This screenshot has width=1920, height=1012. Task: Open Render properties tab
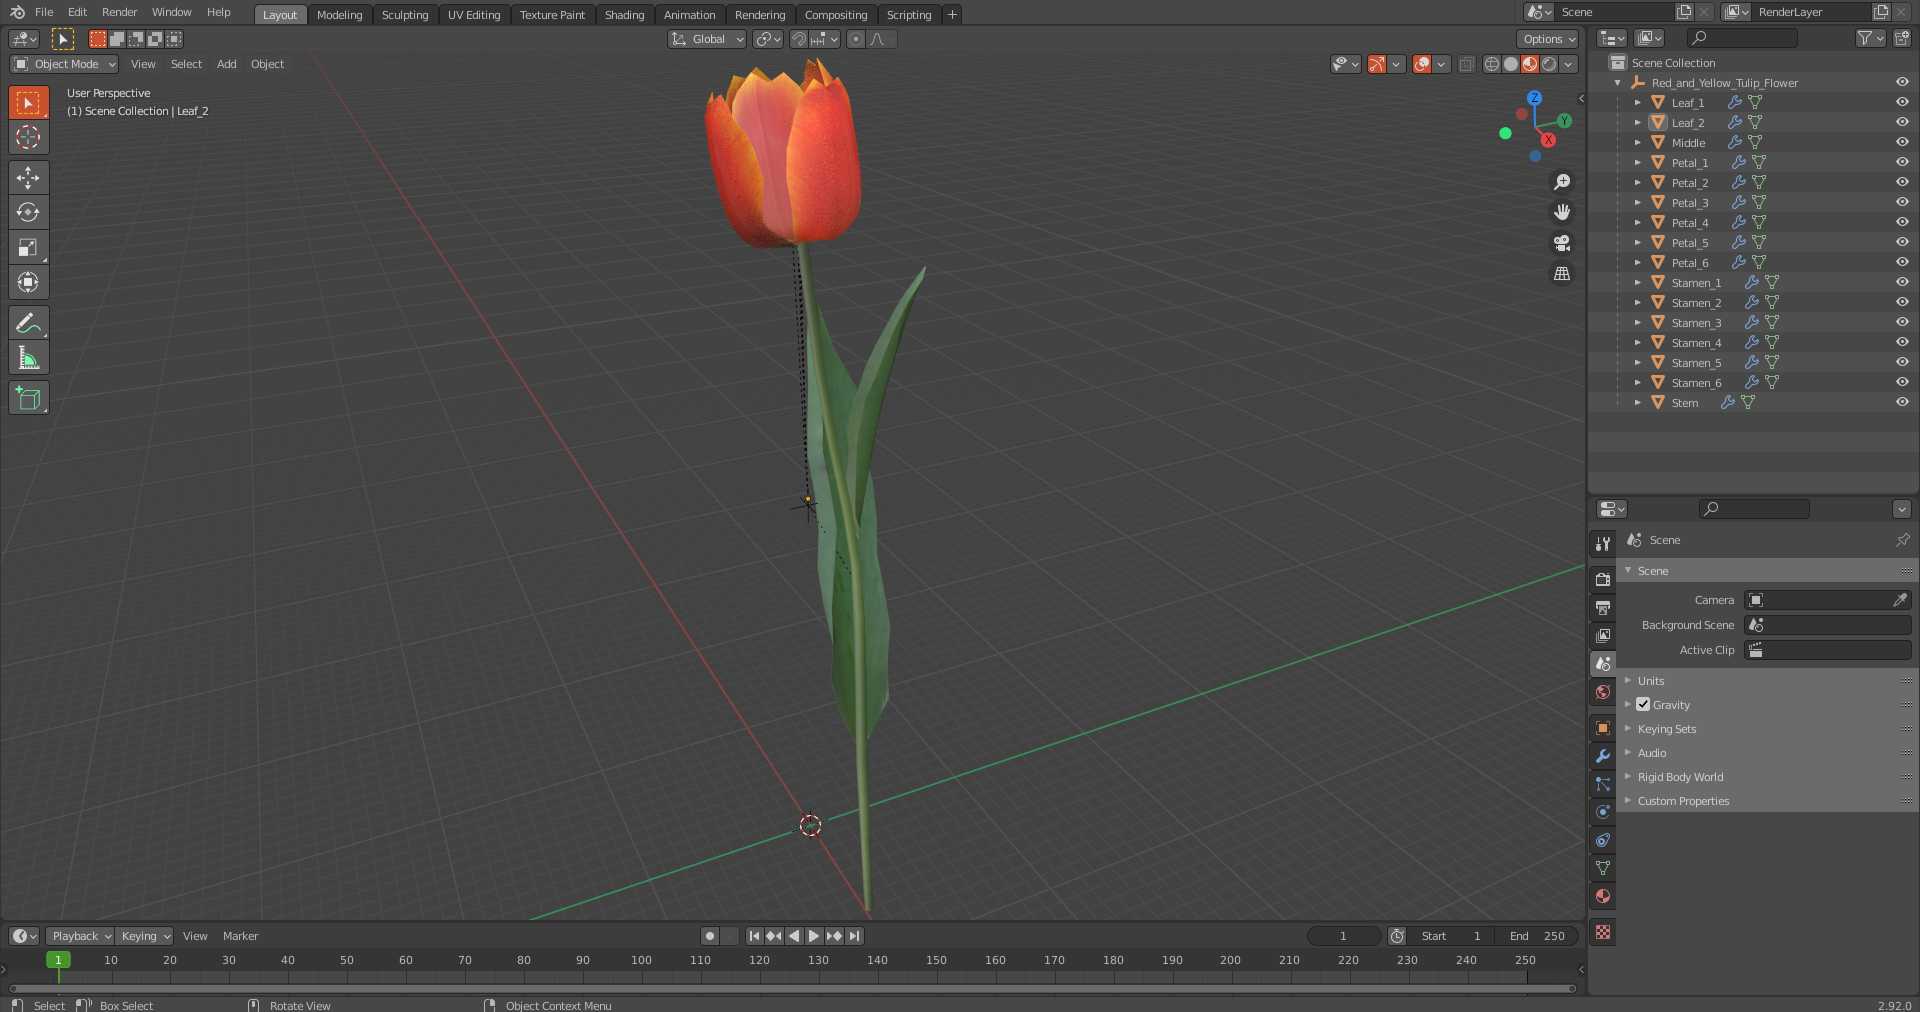tap(1603, 579)
